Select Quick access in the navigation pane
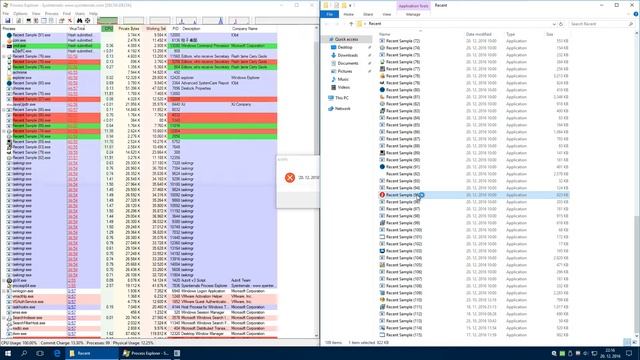Screen dimensions: 640x360 [x=346, y=39]
